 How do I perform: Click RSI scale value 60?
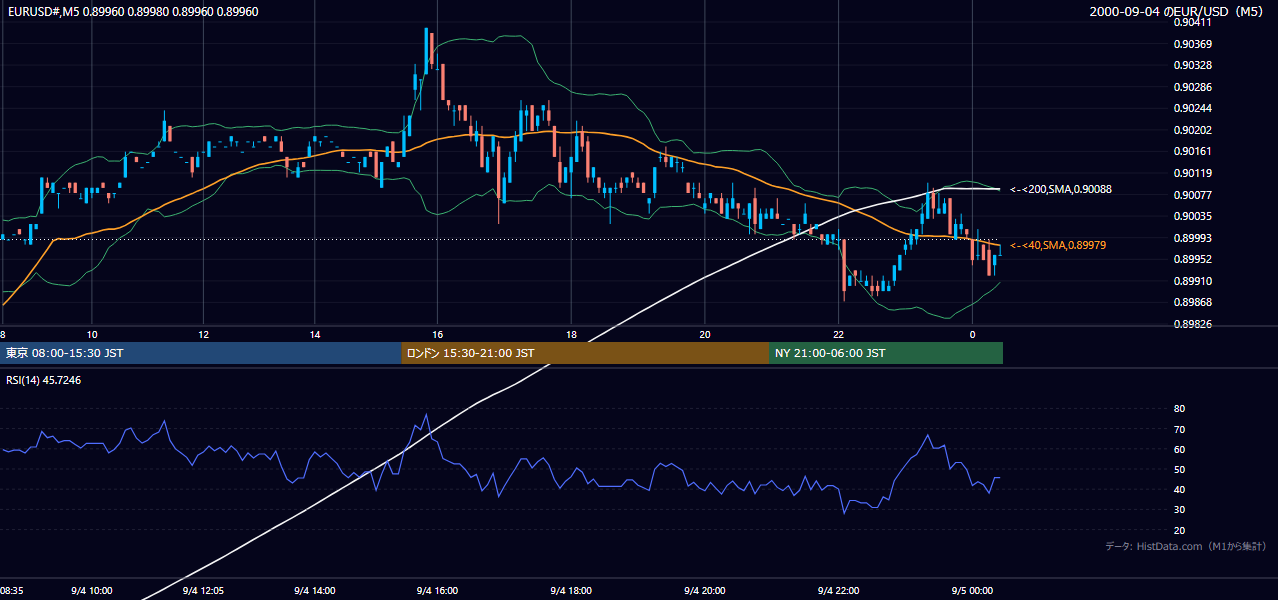[1179, 449]
